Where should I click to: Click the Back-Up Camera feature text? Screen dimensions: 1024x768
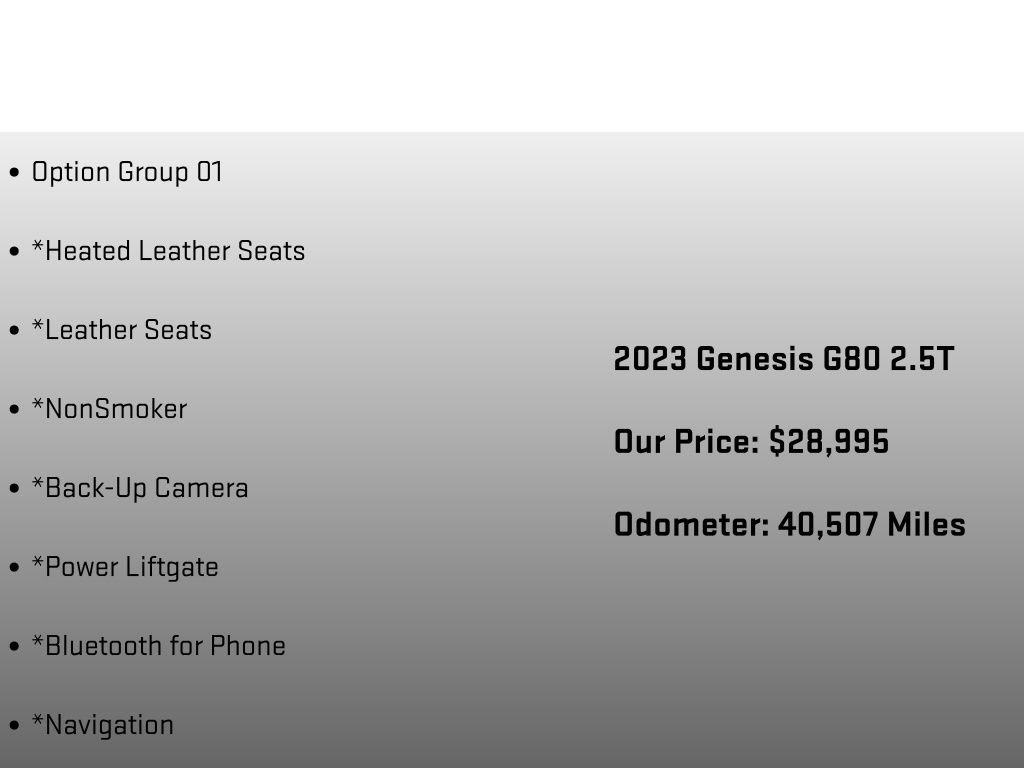coord(140,488)
